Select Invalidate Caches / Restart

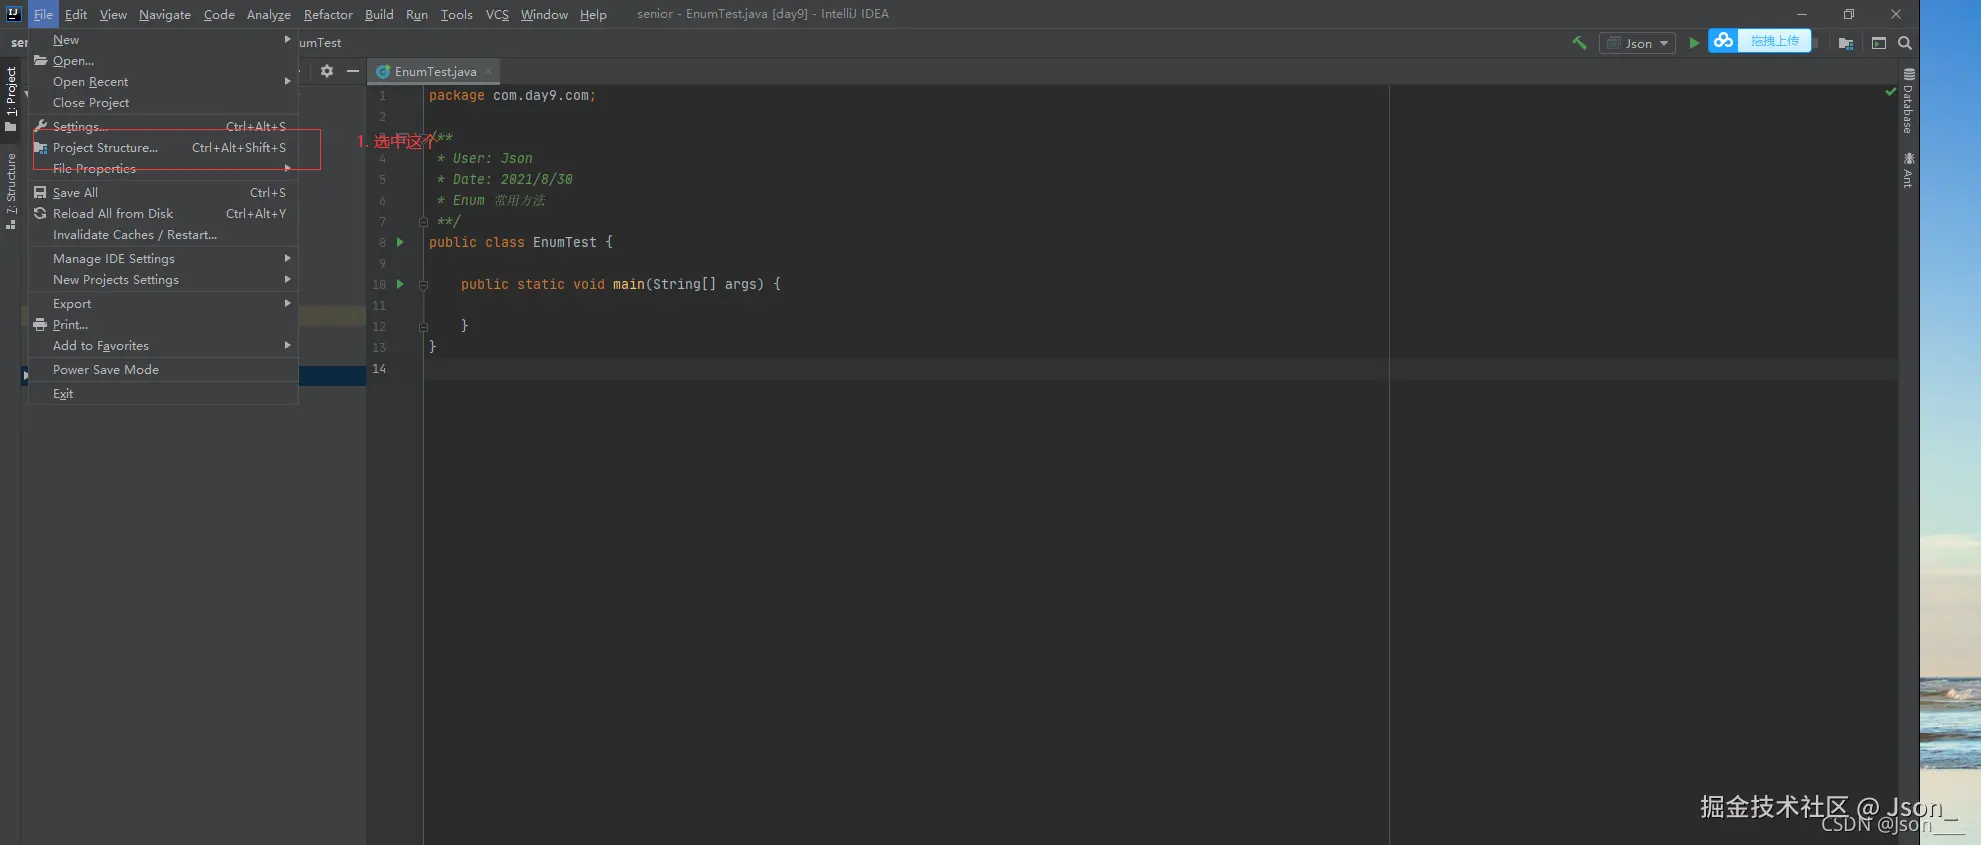click(x=134, y=235)
